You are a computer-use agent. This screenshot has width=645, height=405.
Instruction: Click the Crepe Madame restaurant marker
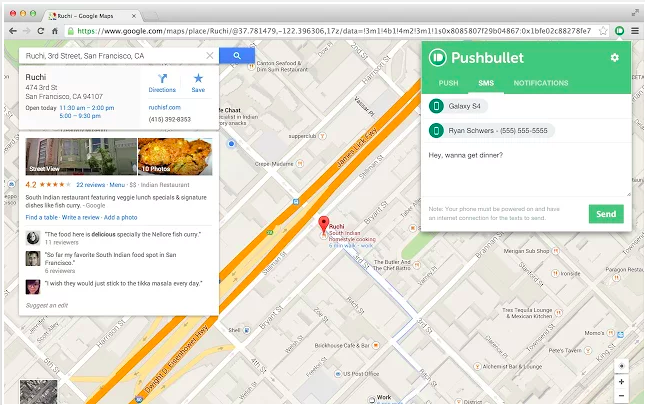pyautogui.click(x=300, y=164)
